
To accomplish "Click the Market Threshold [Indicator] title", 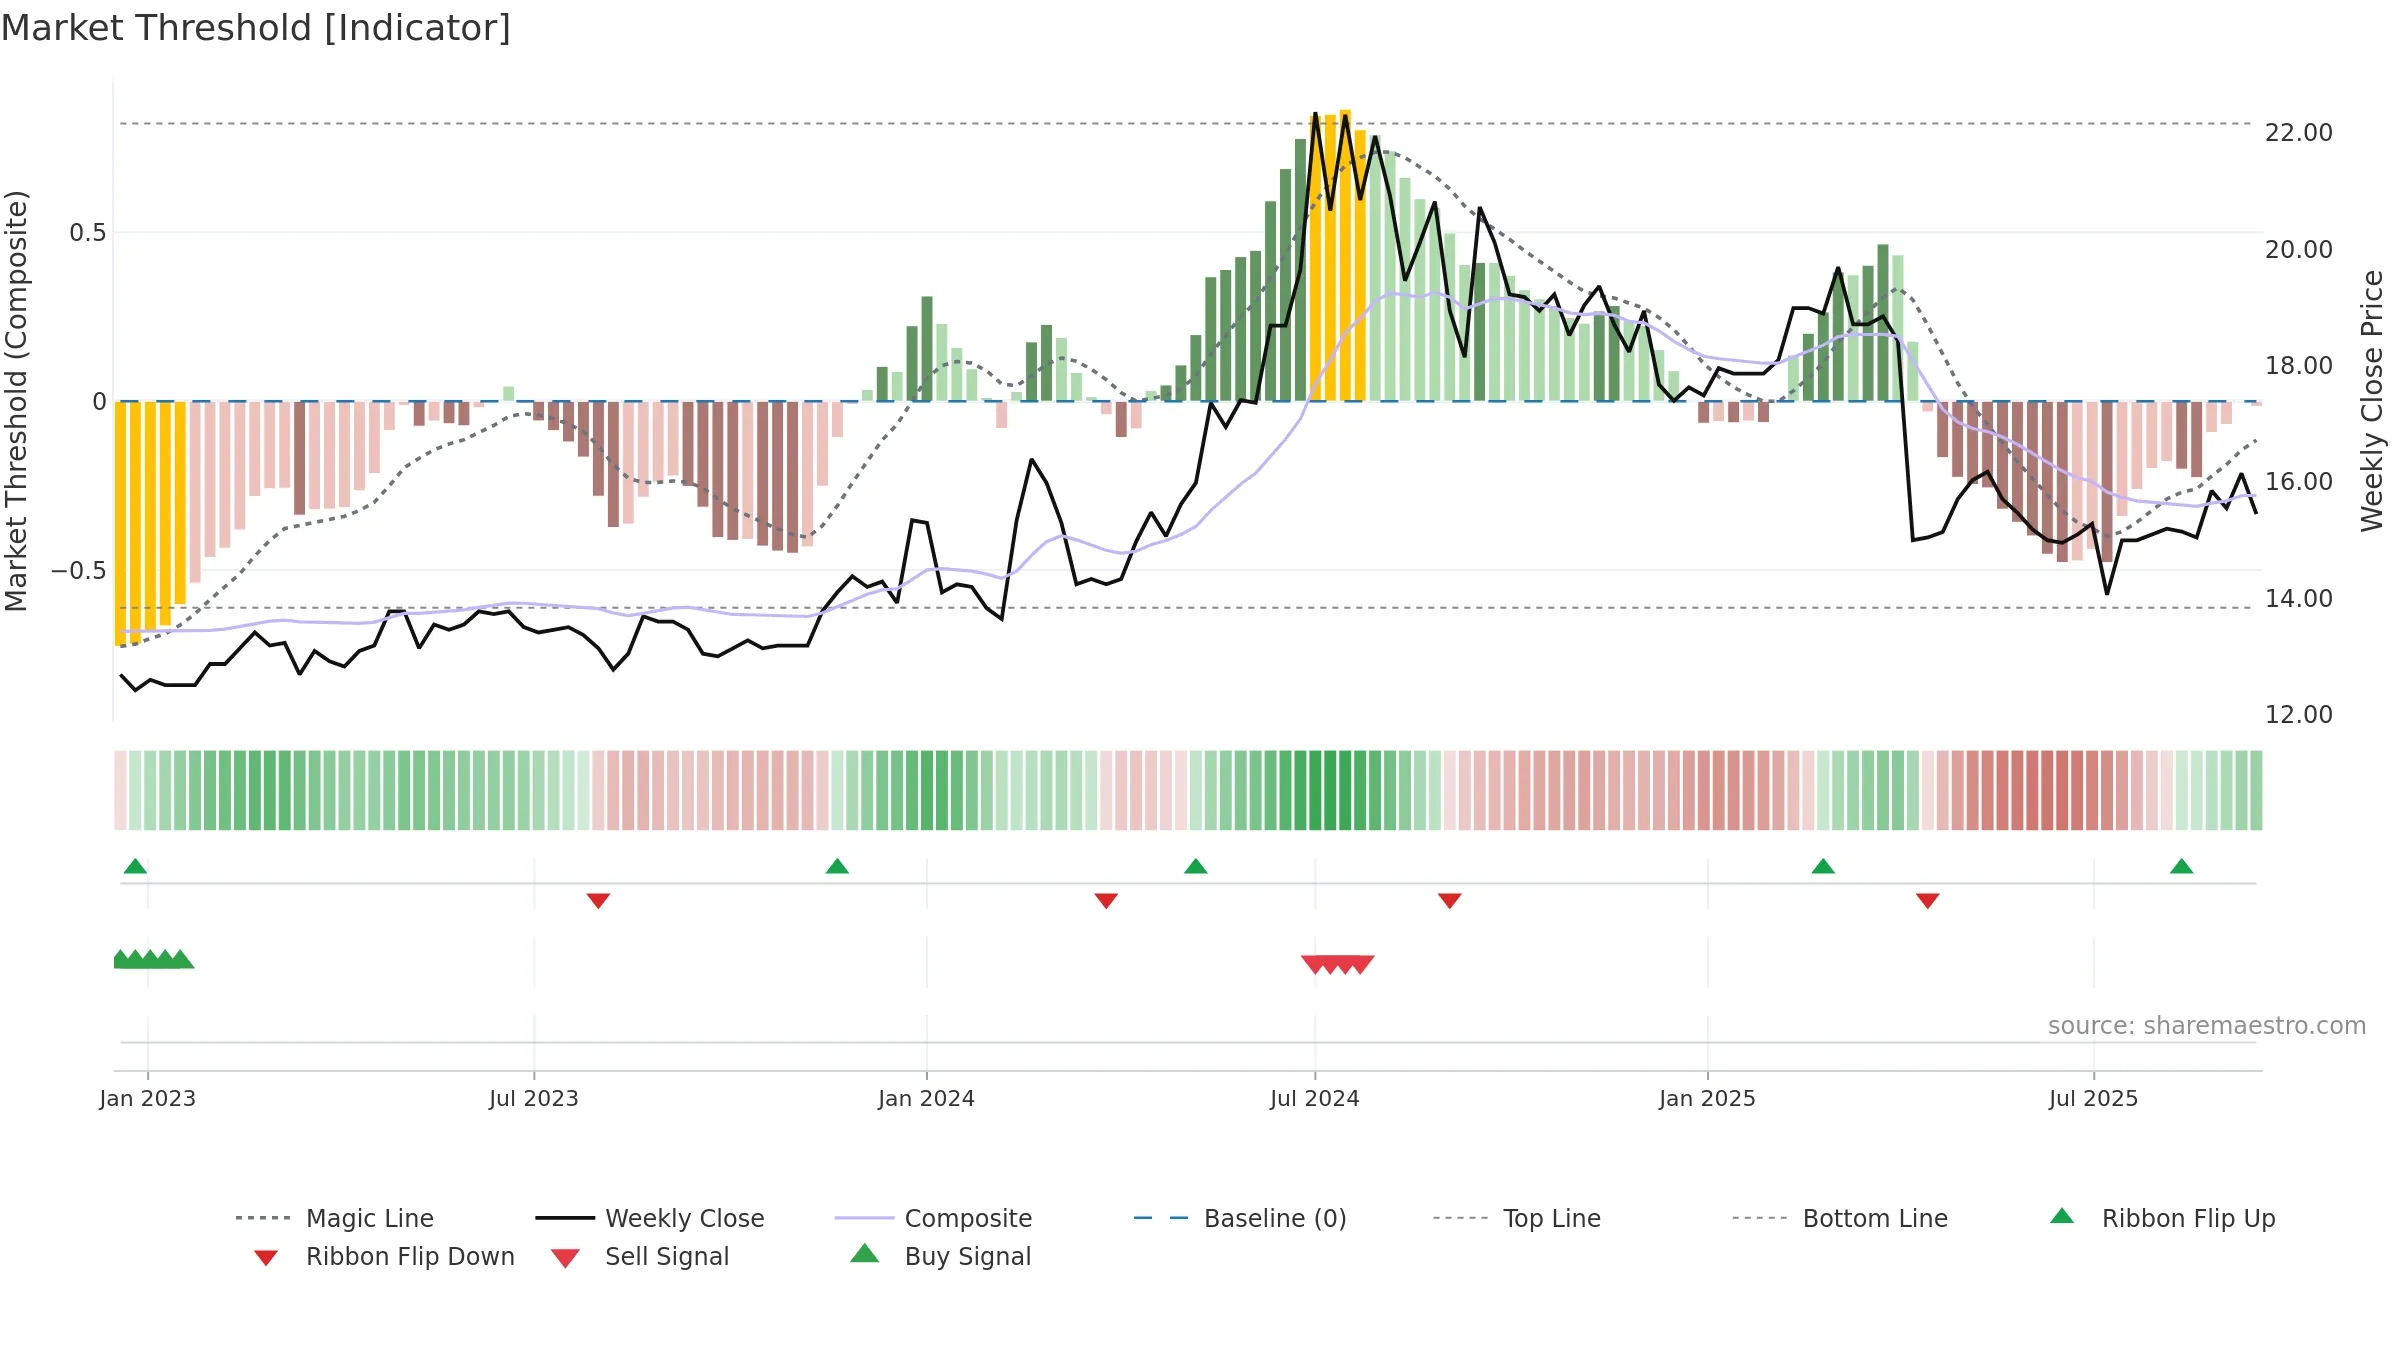I will (256, 28).
